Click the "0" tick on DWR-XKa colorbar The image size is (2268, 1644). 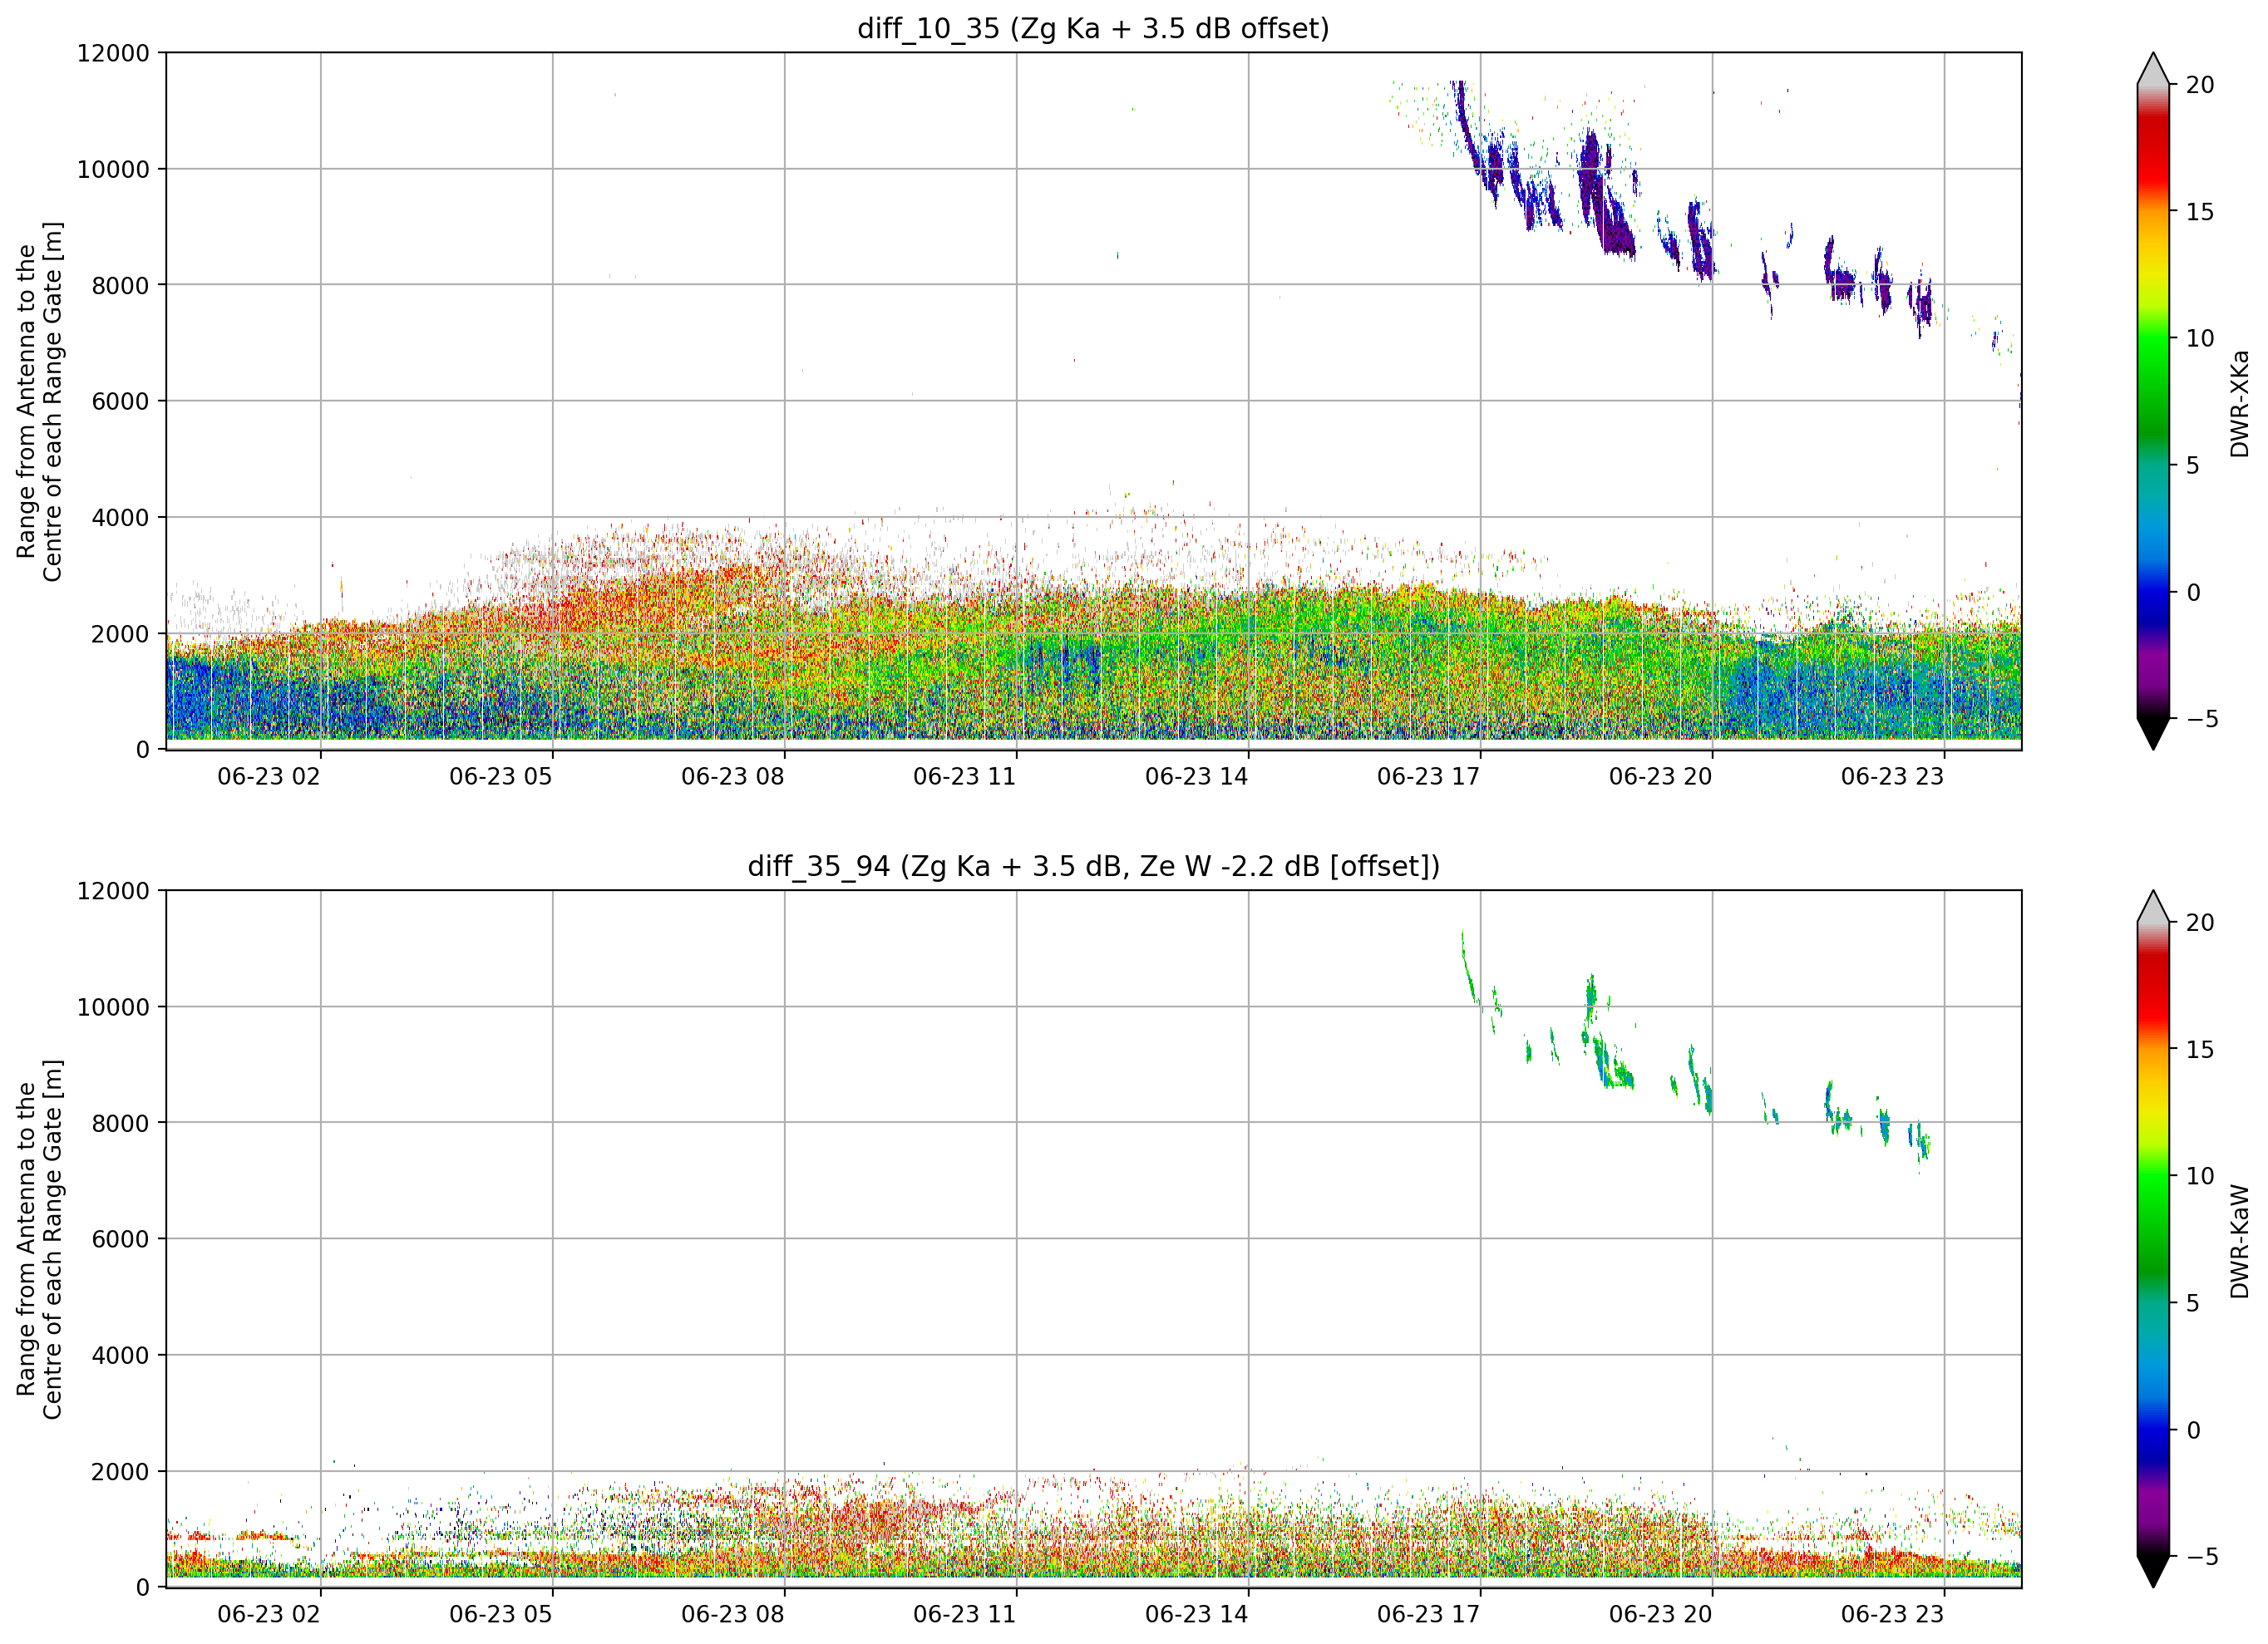pyautogui.click(x=2193, y=592)
